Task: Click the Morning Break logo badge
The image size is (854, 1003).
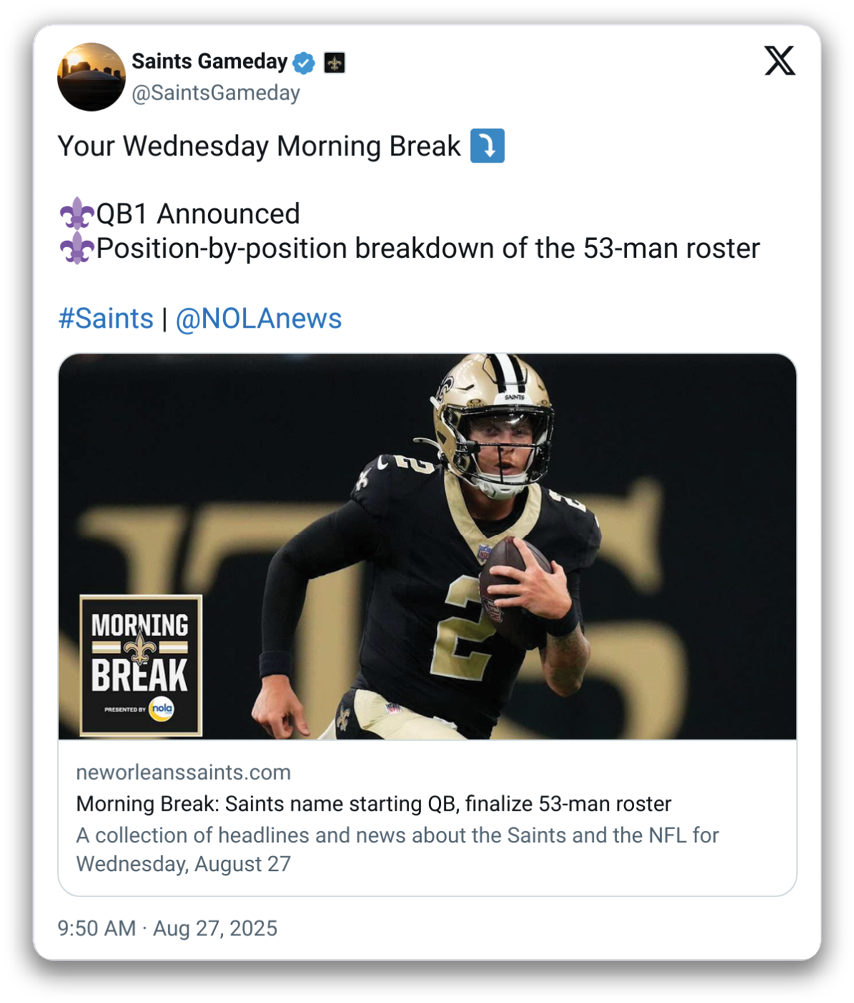Action: (x=140, y=664)
